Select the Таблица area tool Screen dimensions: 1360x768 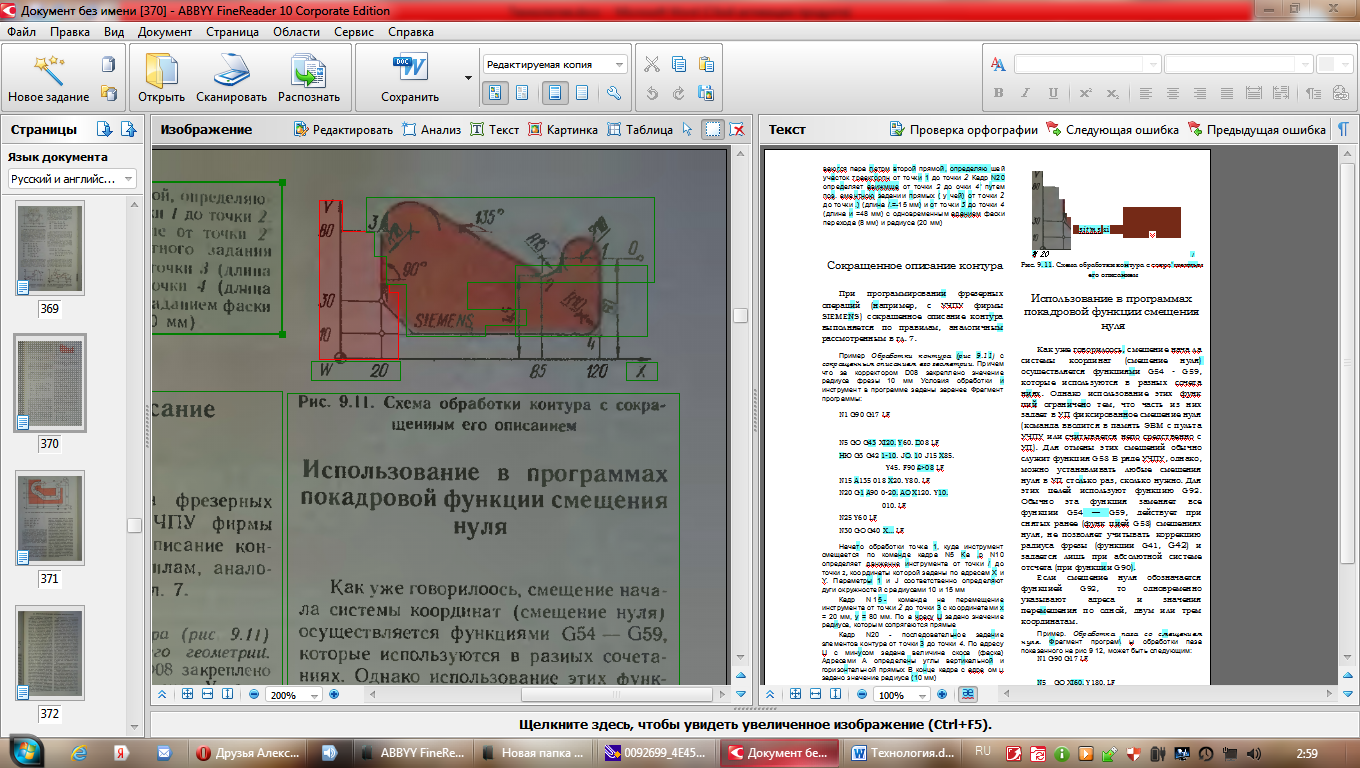pos(640,129)
